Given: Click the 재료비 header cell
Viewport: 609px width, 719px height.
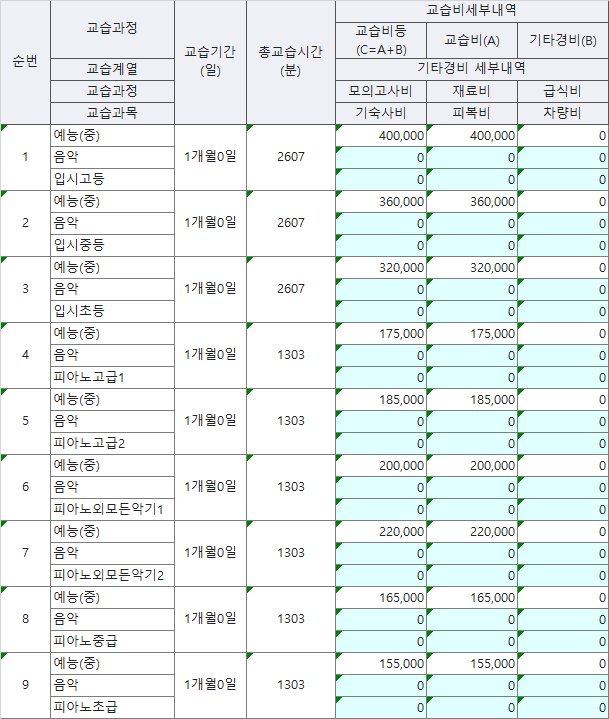Looking at the screenshot, I should coord(471,92).
